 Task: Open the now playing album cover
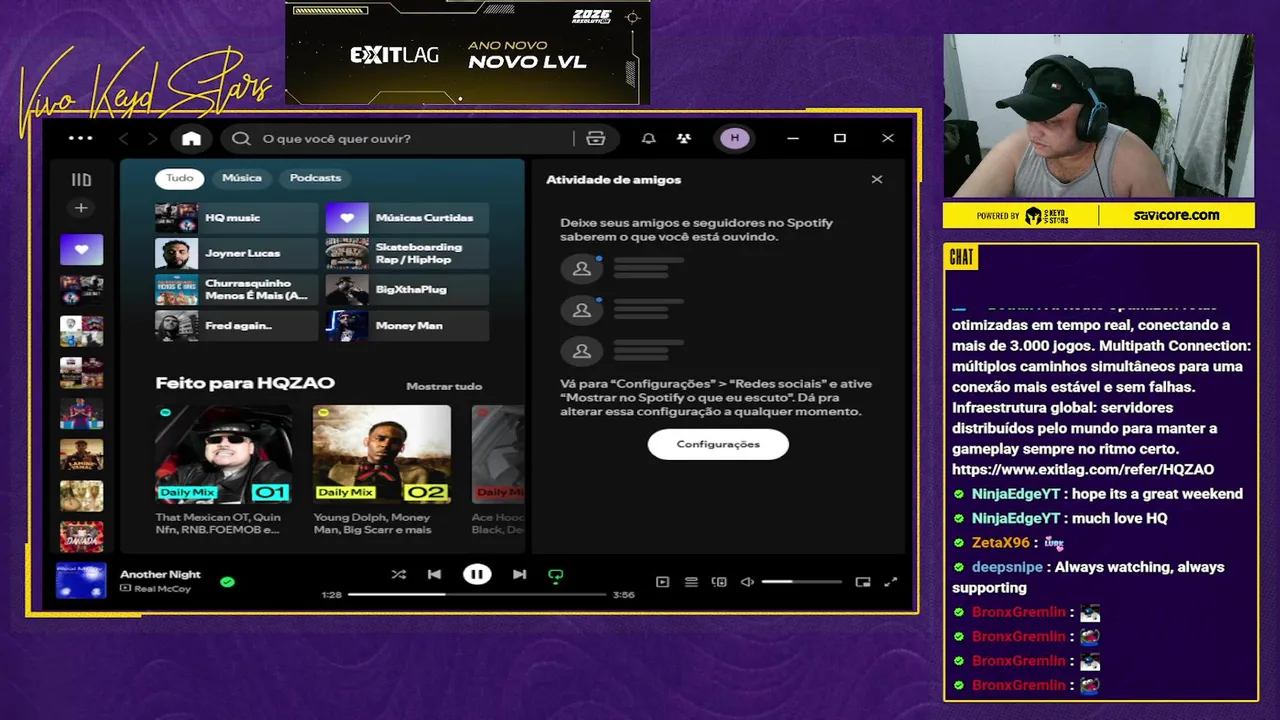(81, 581)
